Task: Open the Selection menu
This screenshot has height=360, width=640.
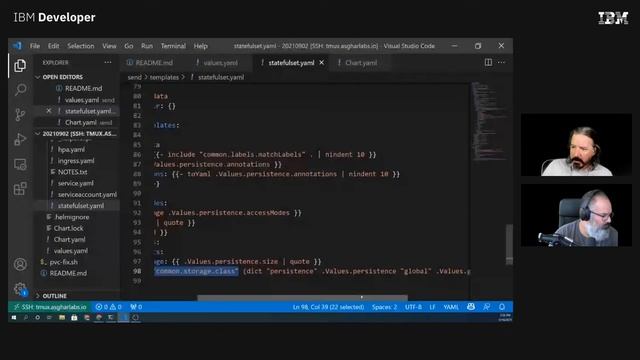Action: pyautogui.click(x=81, y=46)
